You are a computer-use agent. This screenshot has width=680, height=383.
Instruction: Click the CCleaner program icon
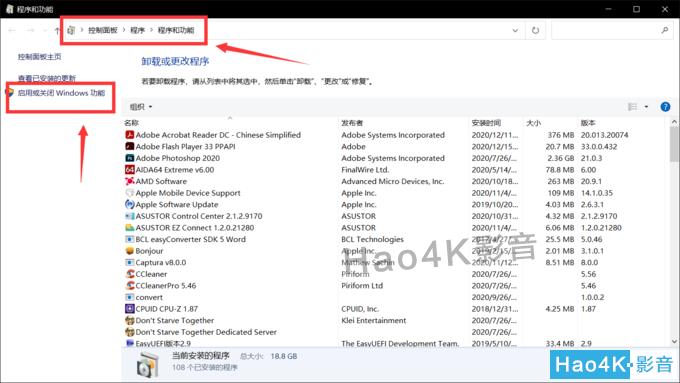tap(129, 274)
